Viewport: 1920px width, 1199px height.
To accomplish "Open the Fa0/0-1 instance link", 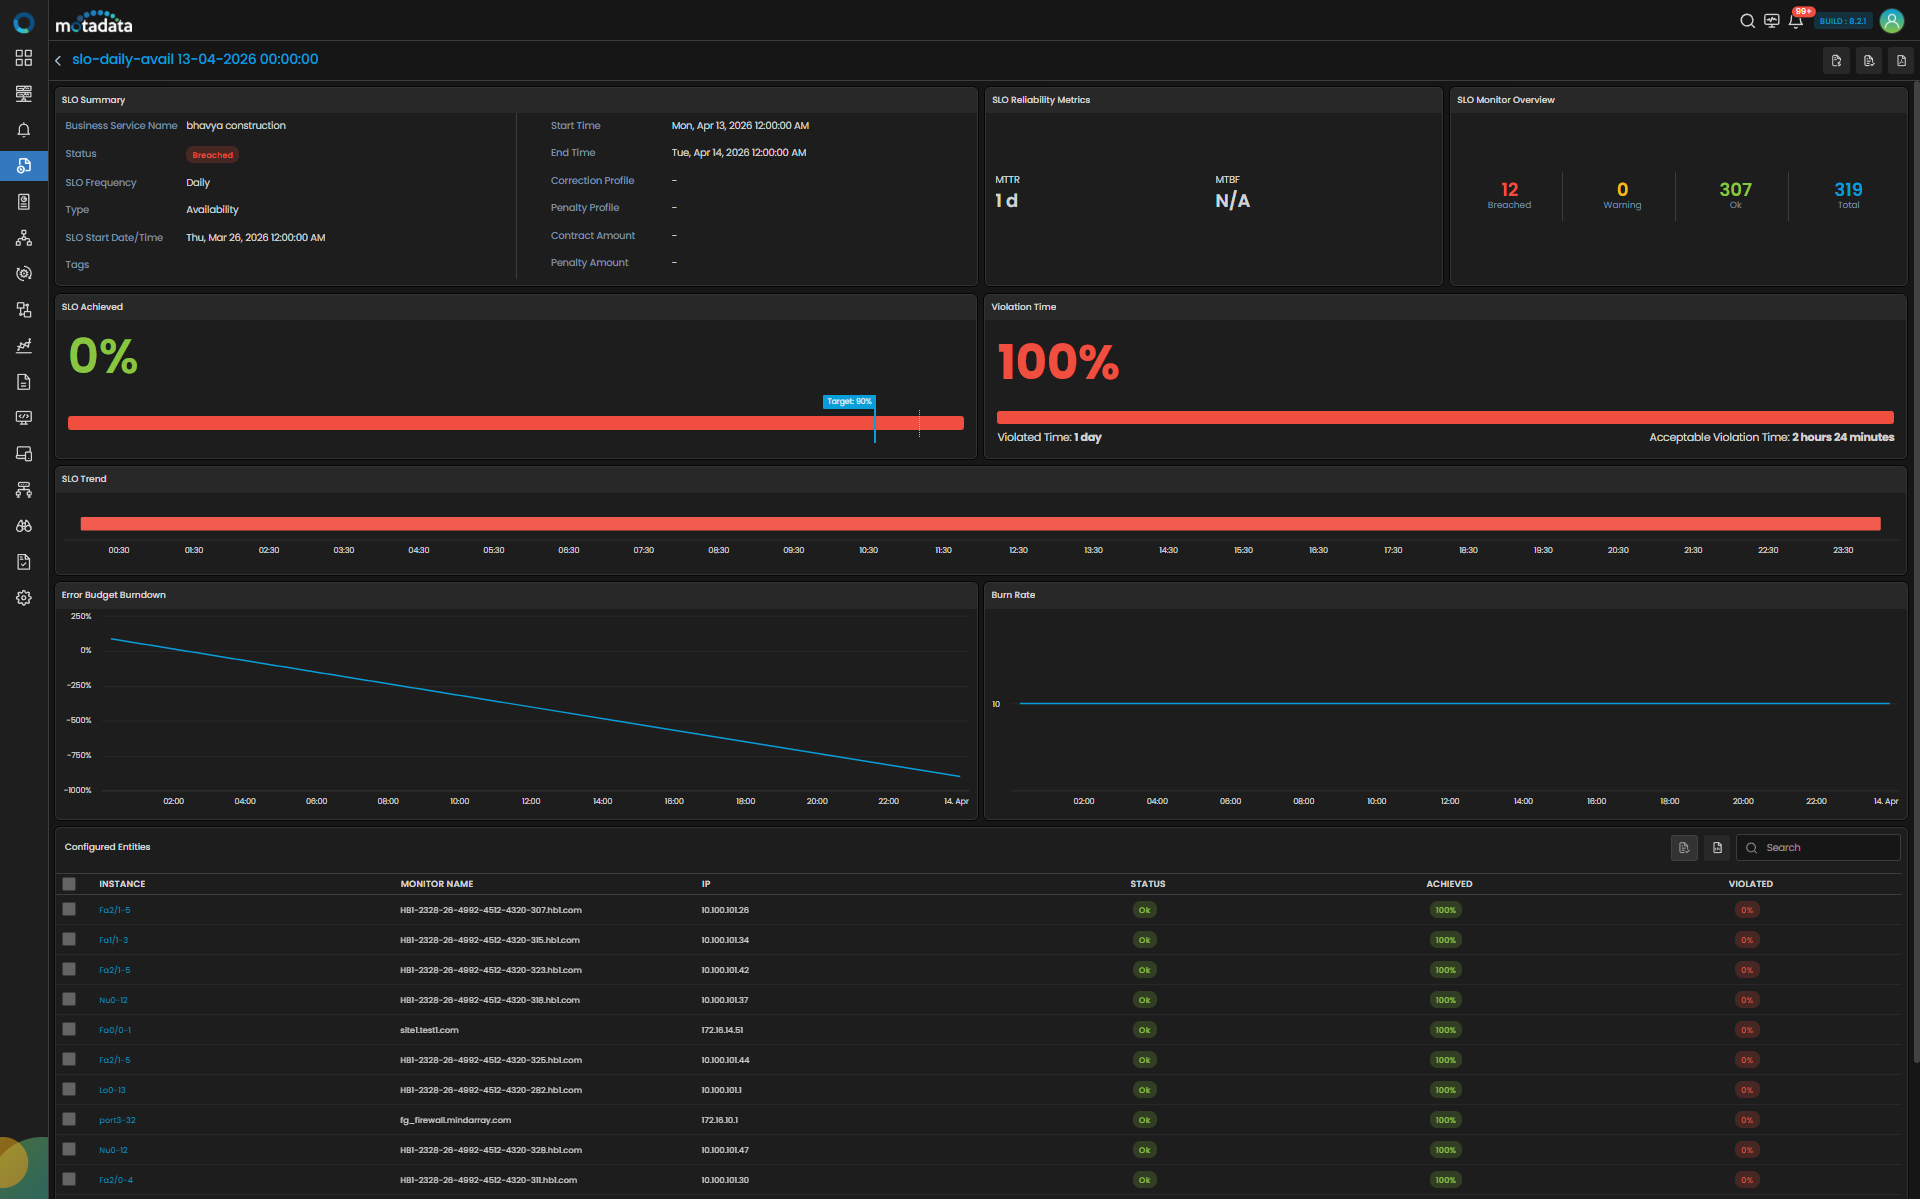I will click(115, 1030).
